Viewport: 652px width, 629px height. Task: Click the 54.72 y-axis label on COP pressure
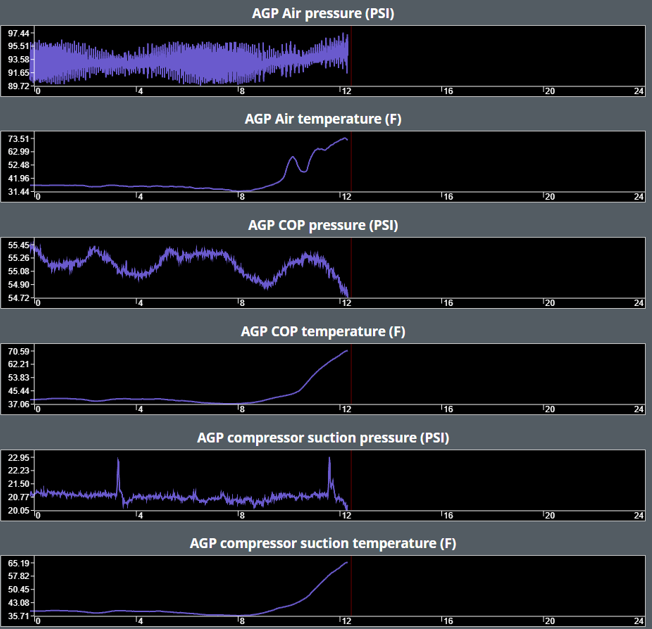point(18,298)
